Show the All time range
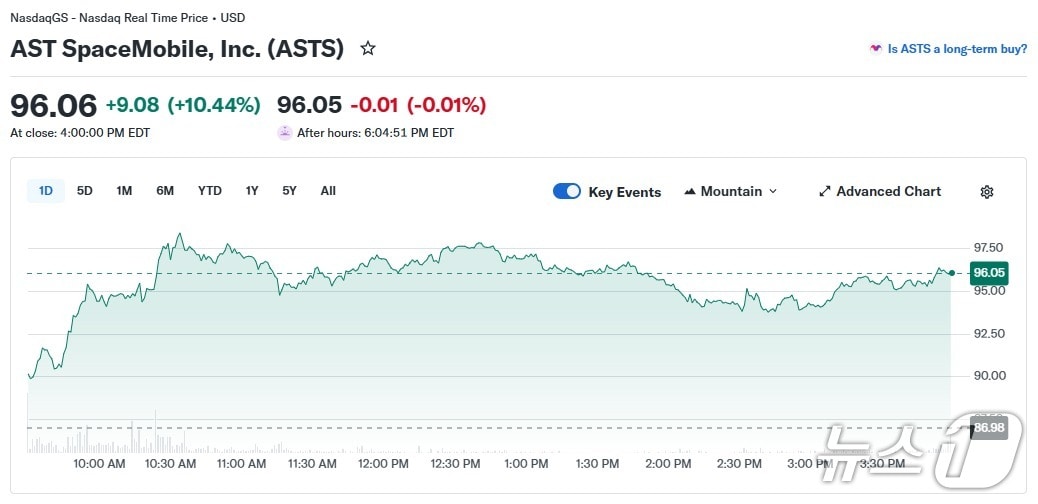 click(328, 191)
